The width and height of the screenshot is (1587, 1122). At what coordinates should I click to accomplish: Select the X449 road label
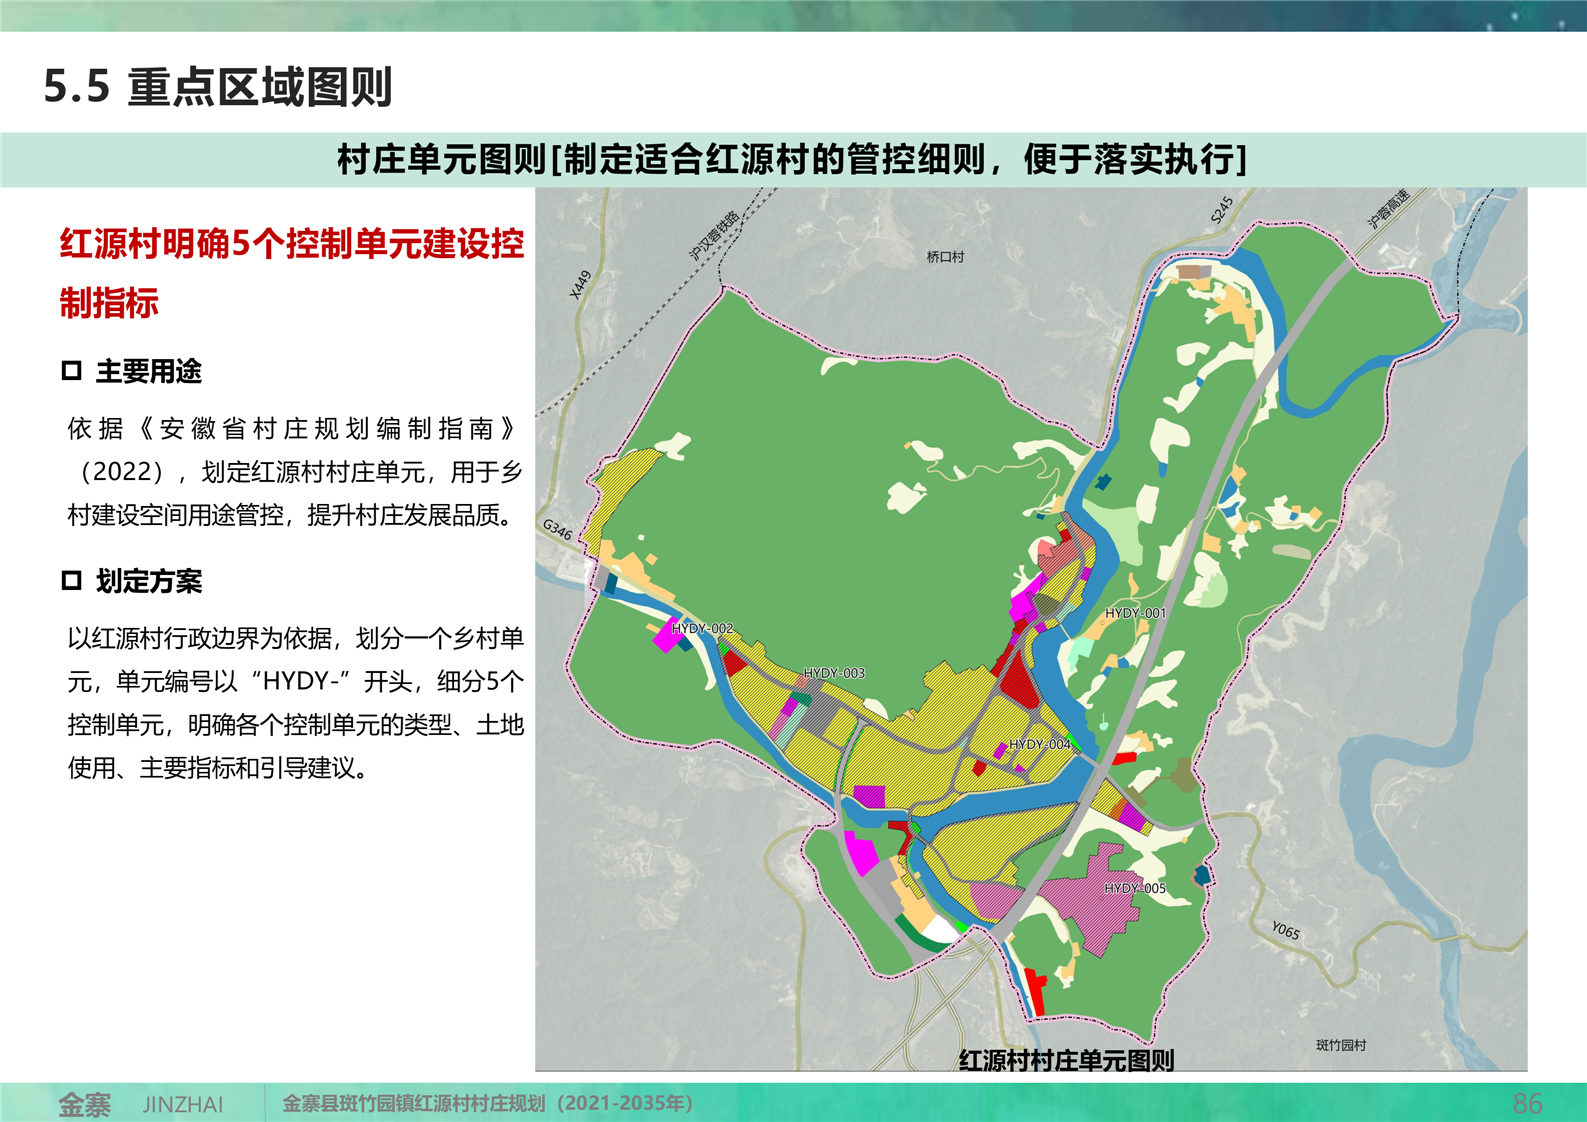tap(580, 285)
